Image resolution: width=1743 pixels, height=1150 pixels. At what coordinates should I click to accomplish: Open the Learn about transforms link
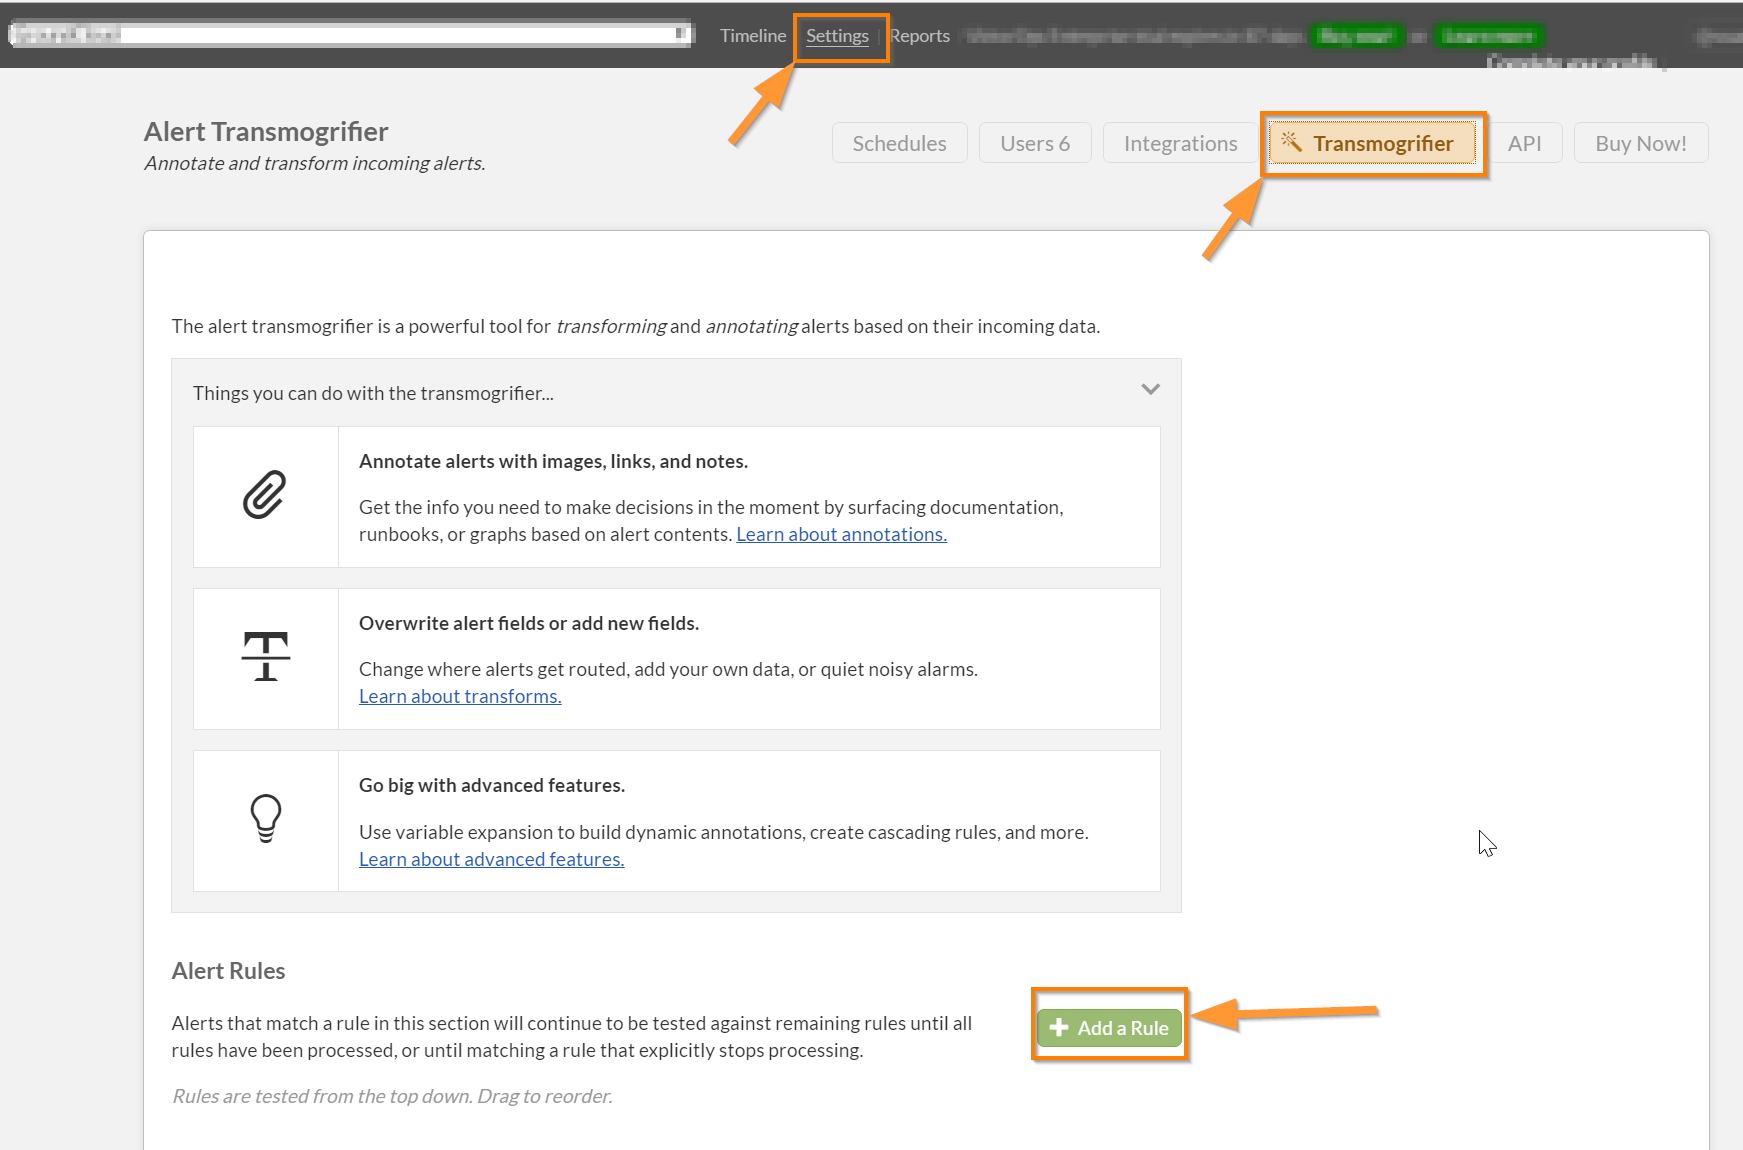tap(460, 697)
